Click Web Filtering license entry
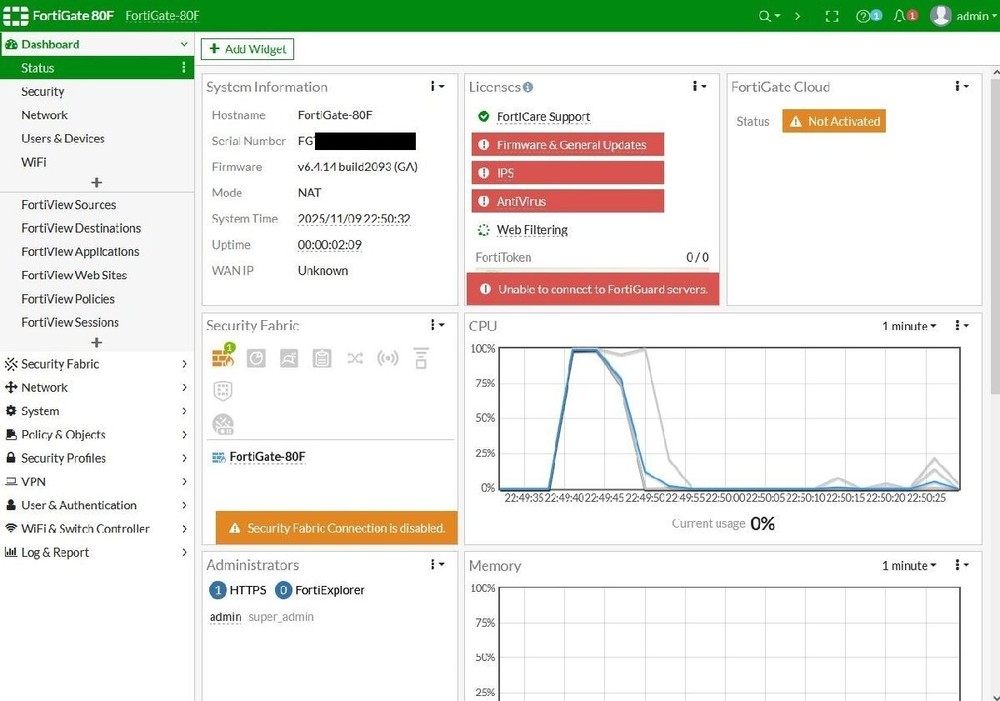The height and width of the screenshot is (701, 1000). 532,230
